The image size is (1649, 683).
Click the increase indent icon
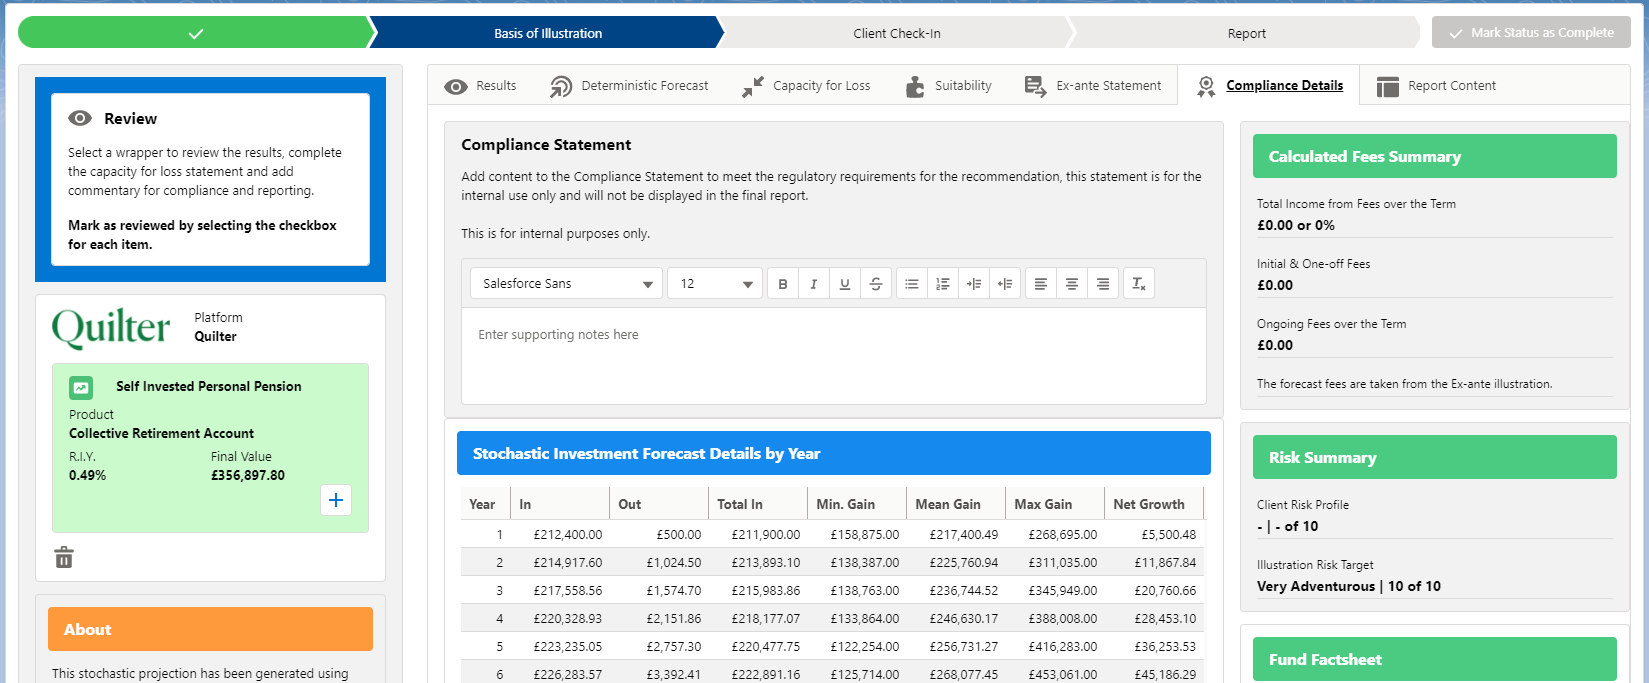click(974, 284)
